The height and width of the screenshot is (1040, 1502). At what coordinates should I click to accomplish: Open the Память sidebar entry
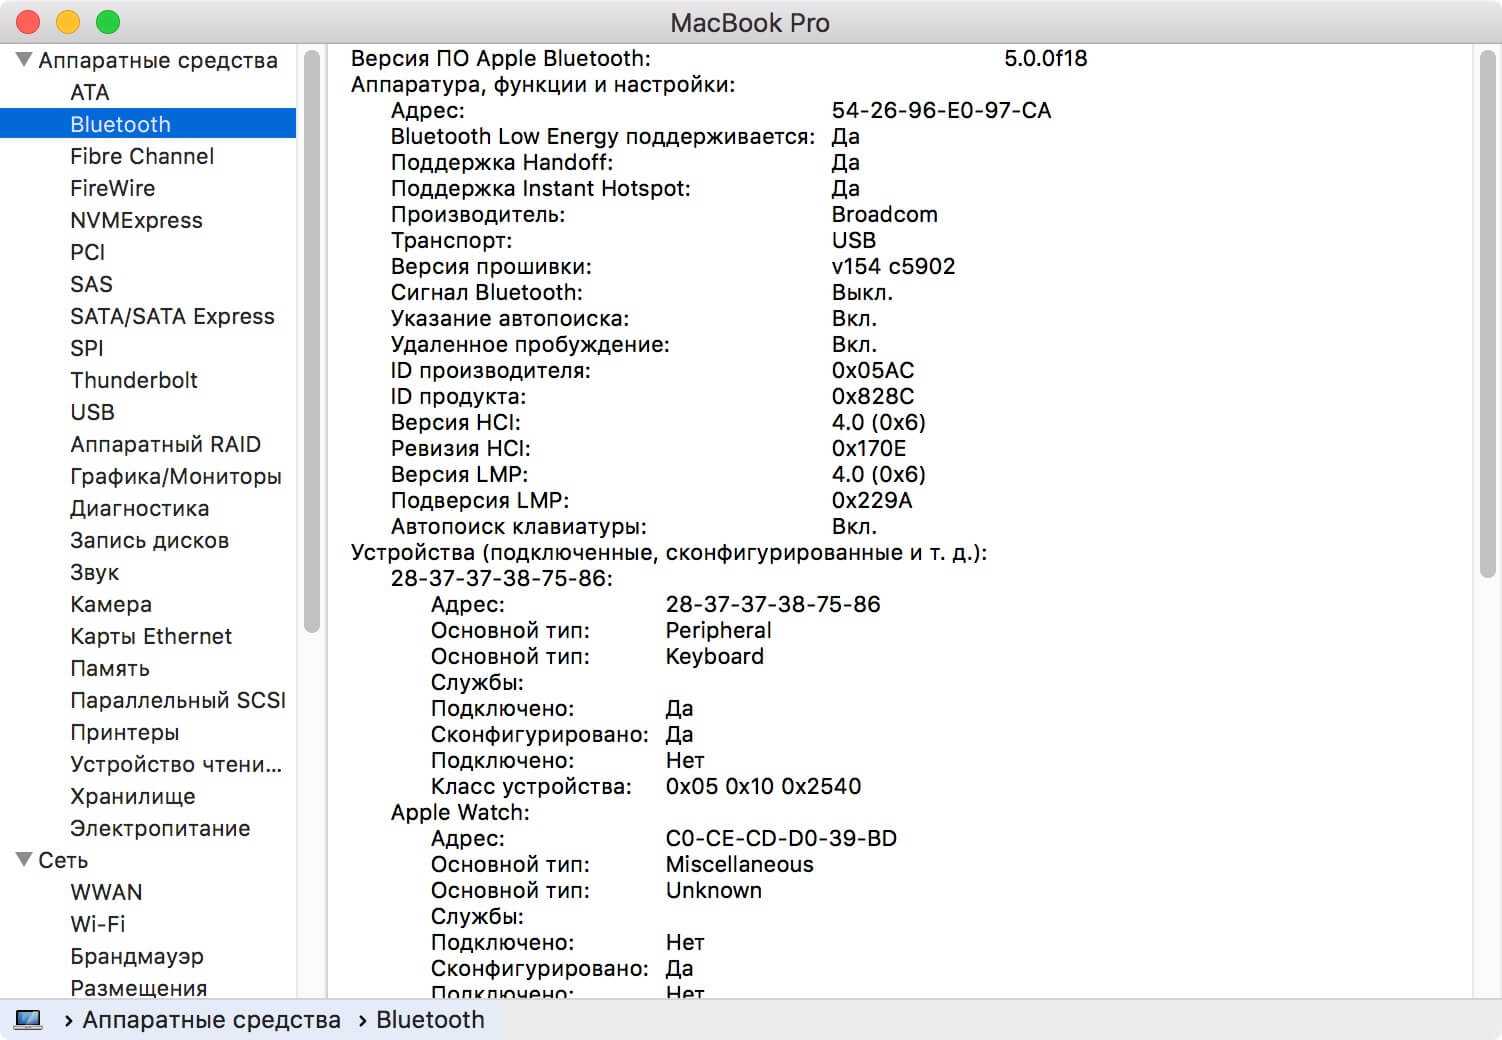[110, 668]
